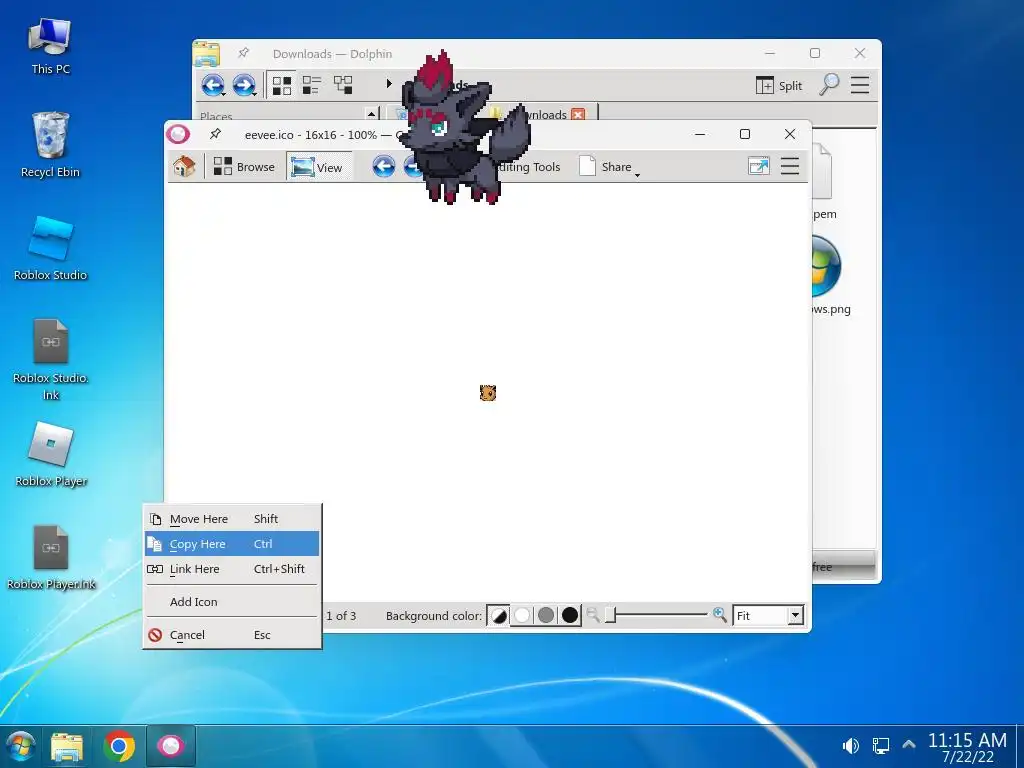Choose Move Here from context menu
This screenshot has width=1024, height=768.
point(232,519)
